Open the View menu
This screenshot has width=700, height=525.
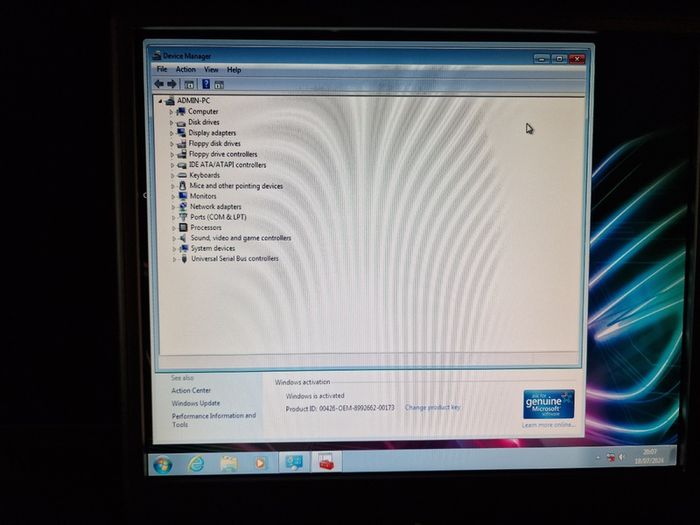pyautogui.click(x=211, y=70)
